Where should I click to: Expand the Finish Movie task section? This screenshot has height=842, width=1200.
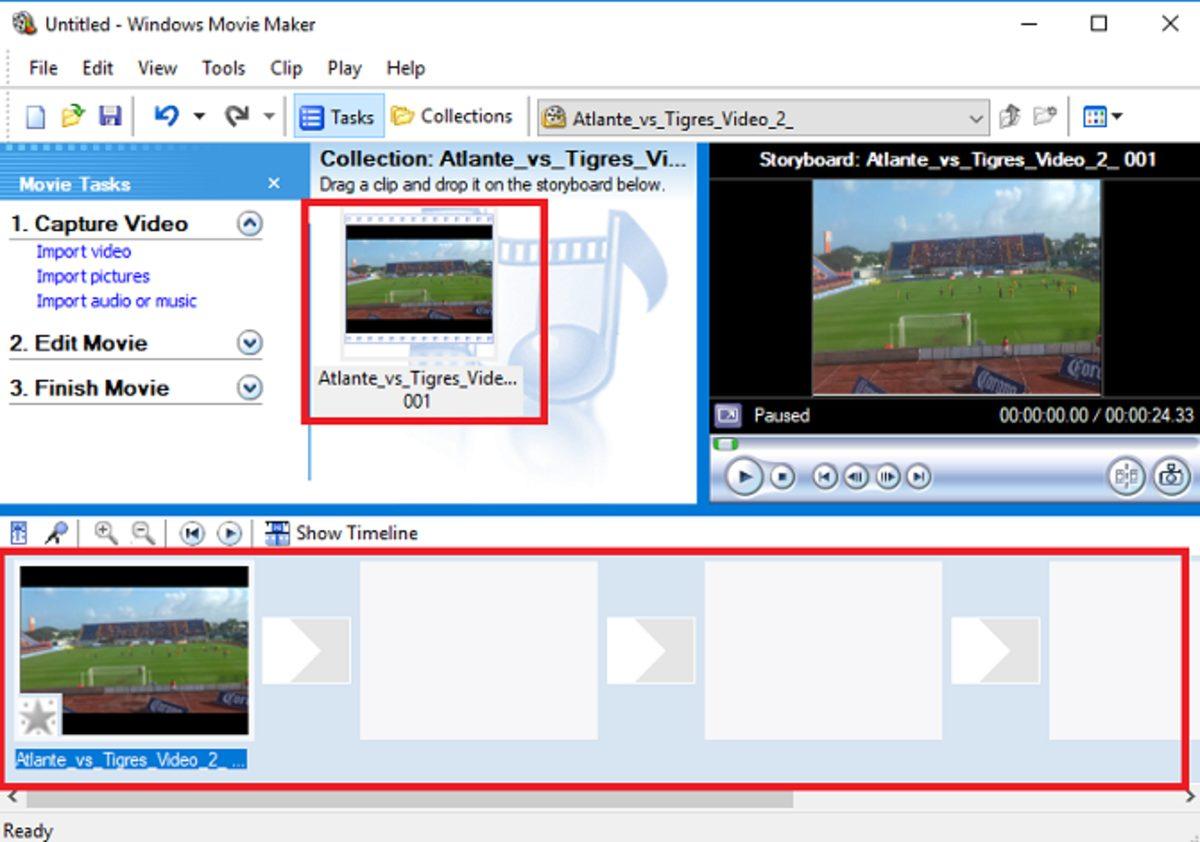click(250, 388)
